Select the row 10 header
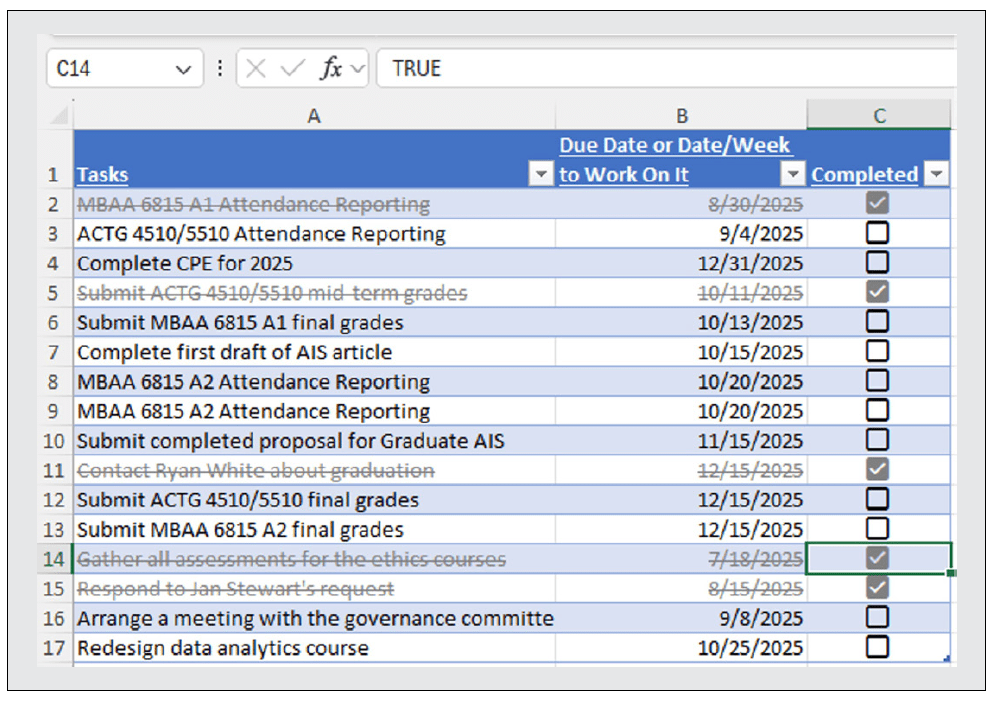997x715 pixels. coord(55,441)
